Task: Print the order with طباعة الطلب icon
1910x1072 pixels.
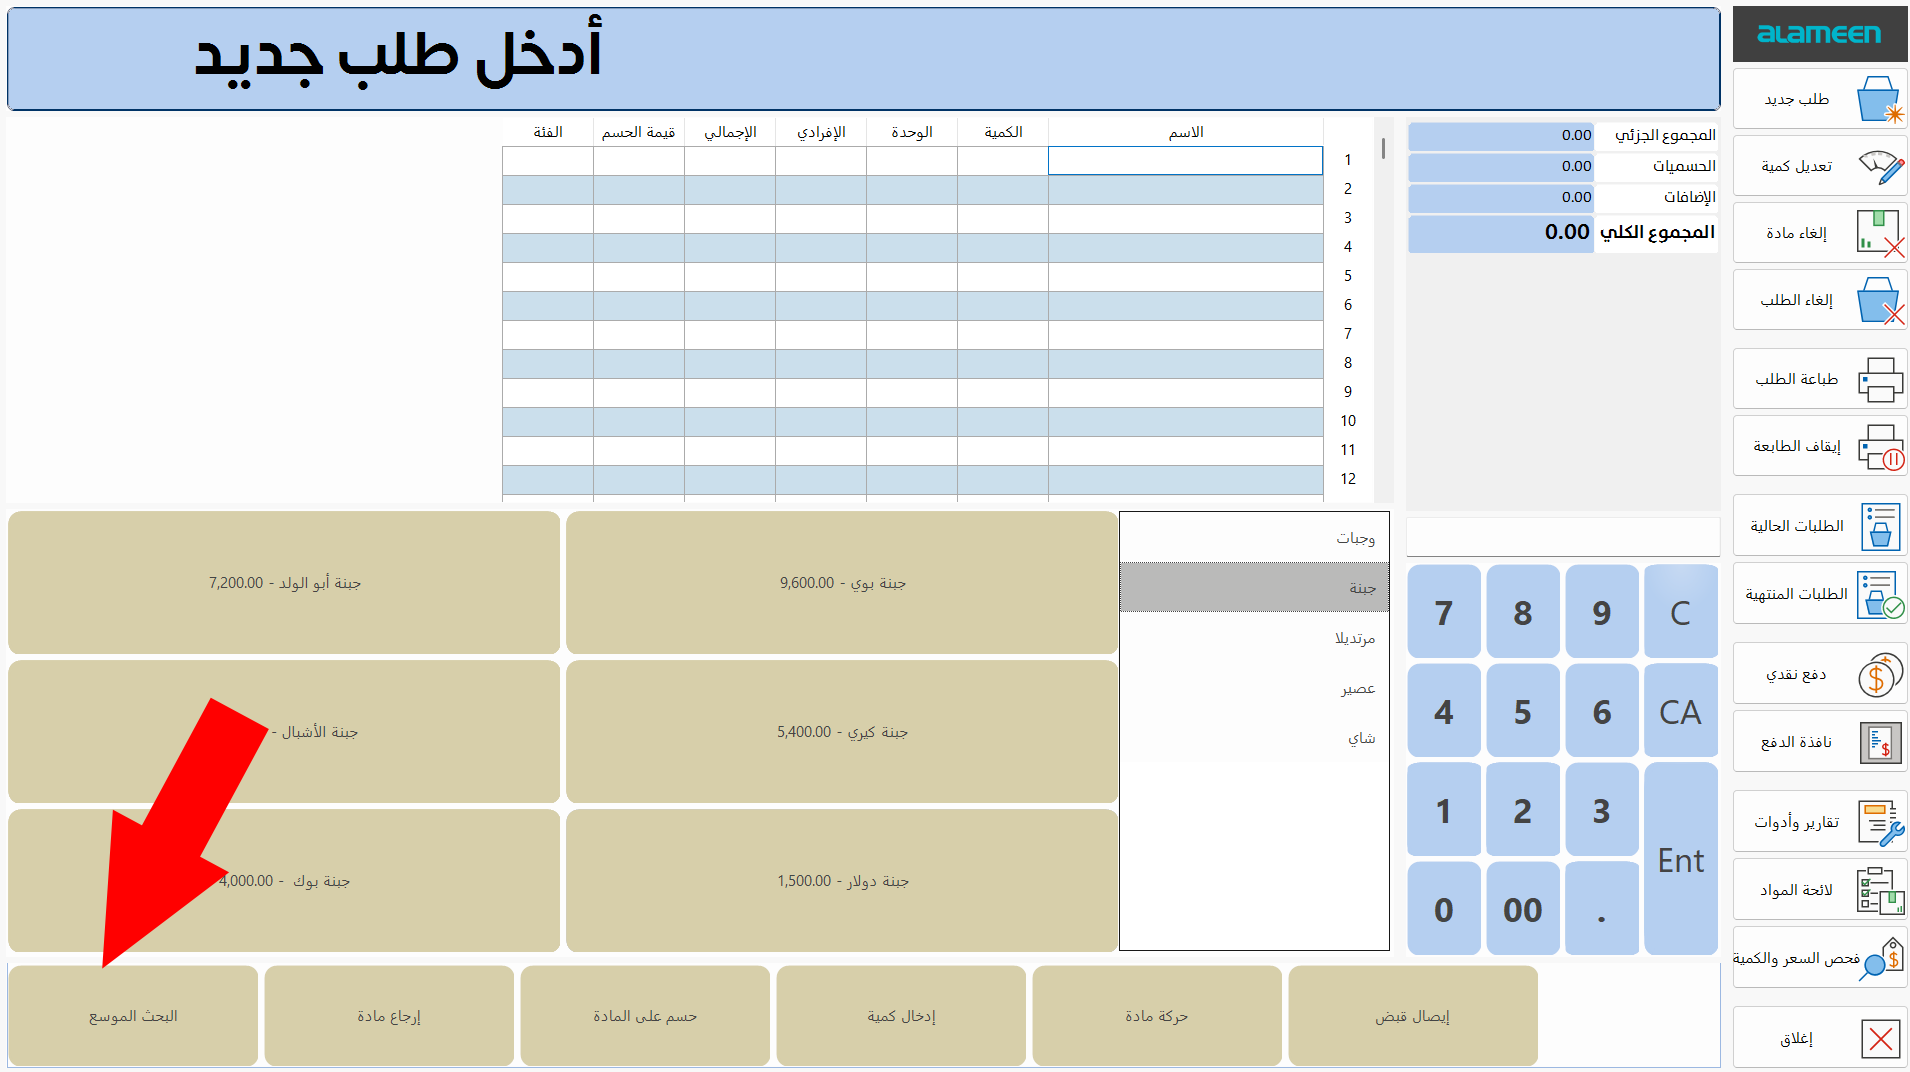Action: coord(1820,379)
